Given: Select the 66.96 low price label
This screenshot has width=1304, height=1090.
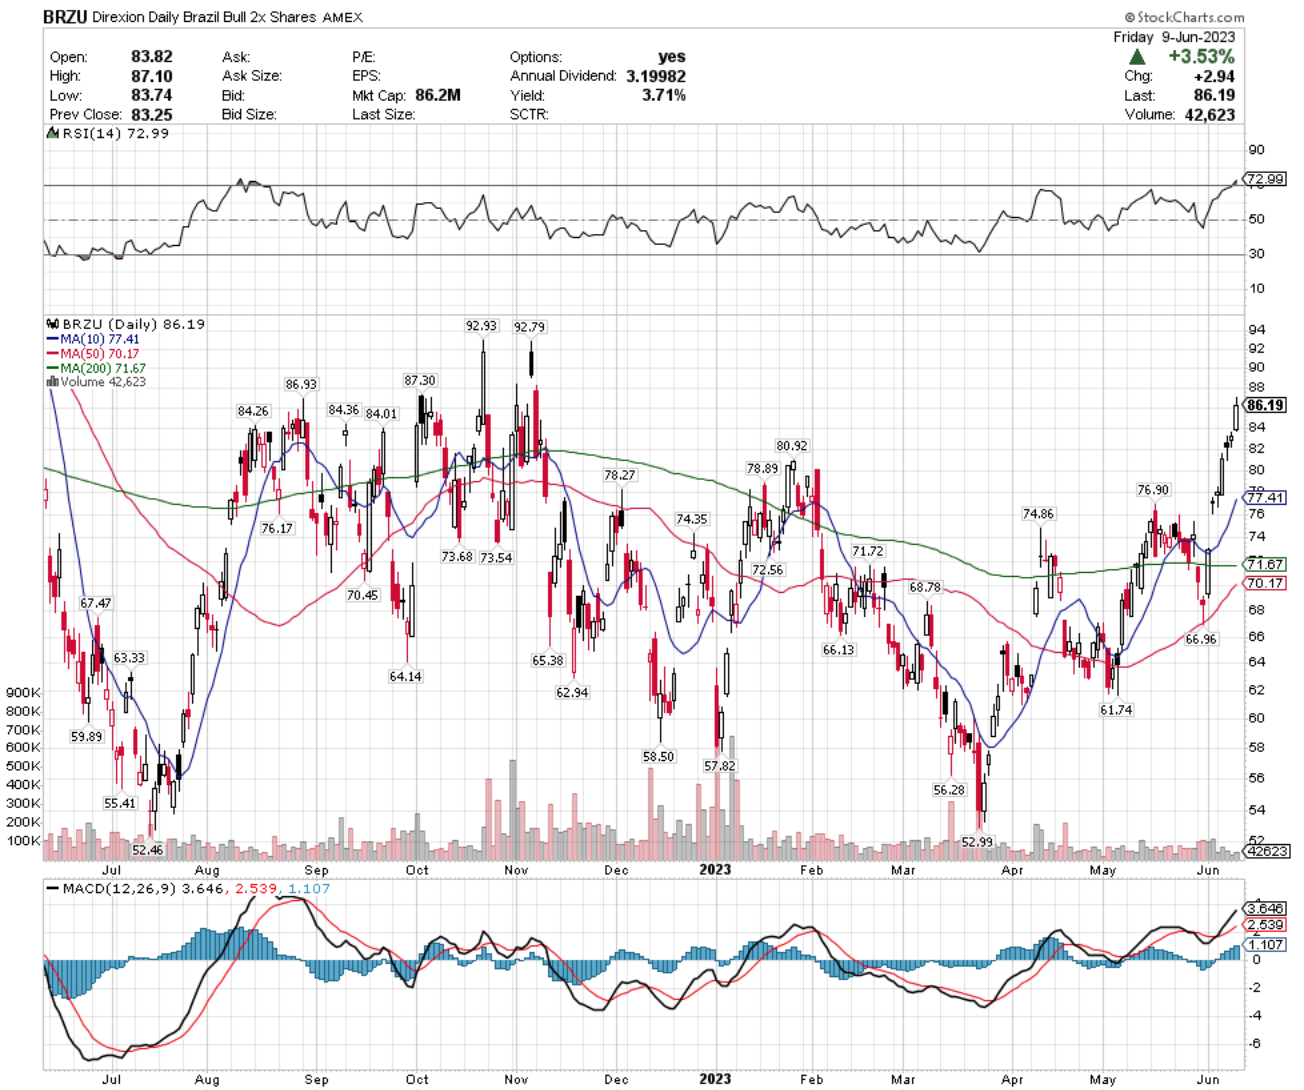Looking at the screenshot, I should pos(1201,639).
